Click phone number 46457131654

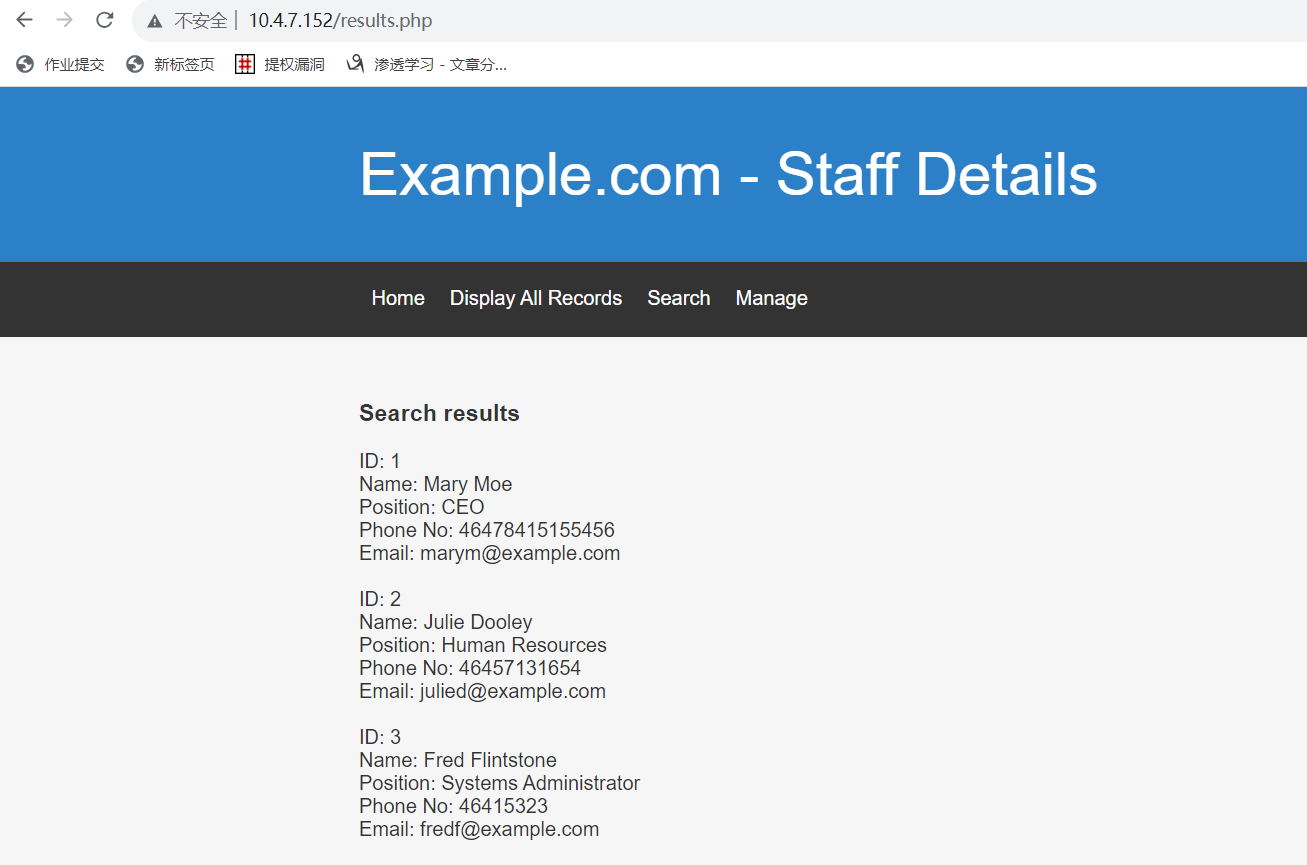point(520,668)
